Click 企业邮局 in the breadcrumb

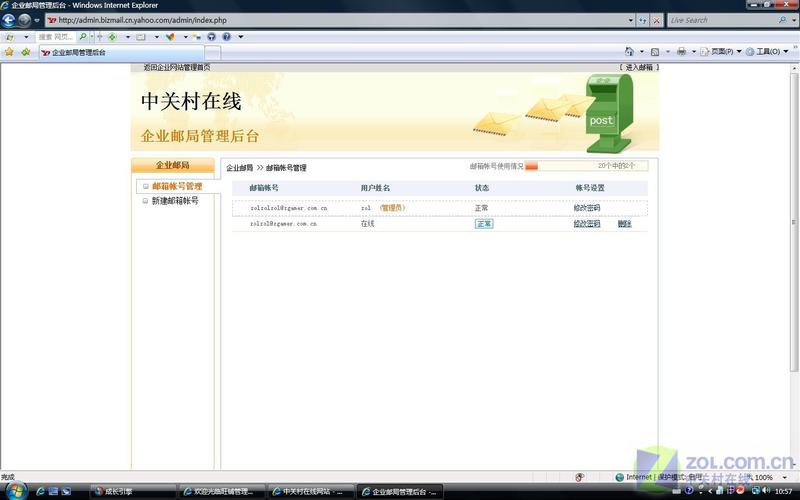click(239, 168)
